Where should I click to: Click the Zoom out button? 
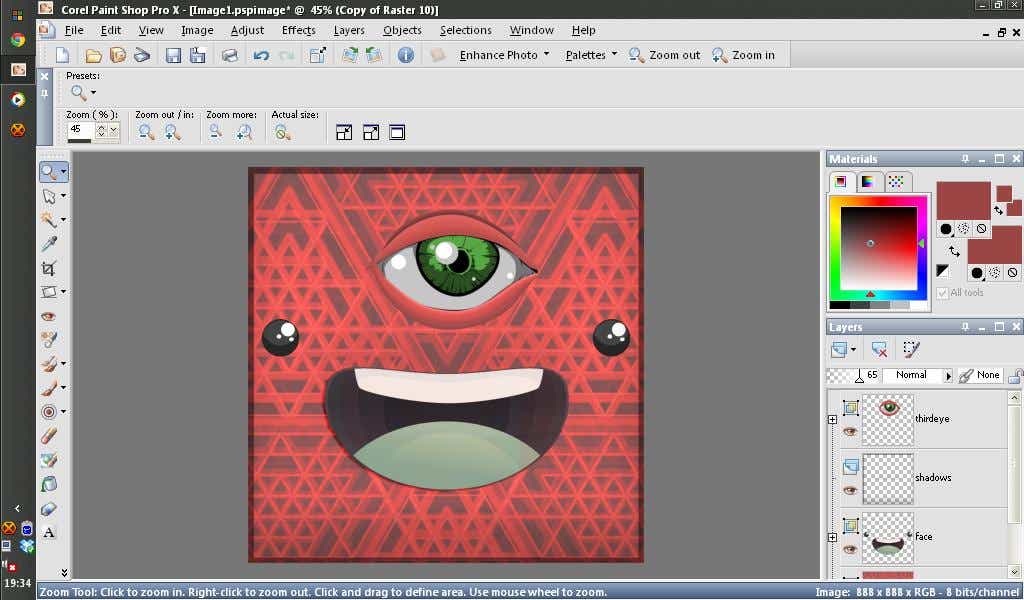coord(664,55)
